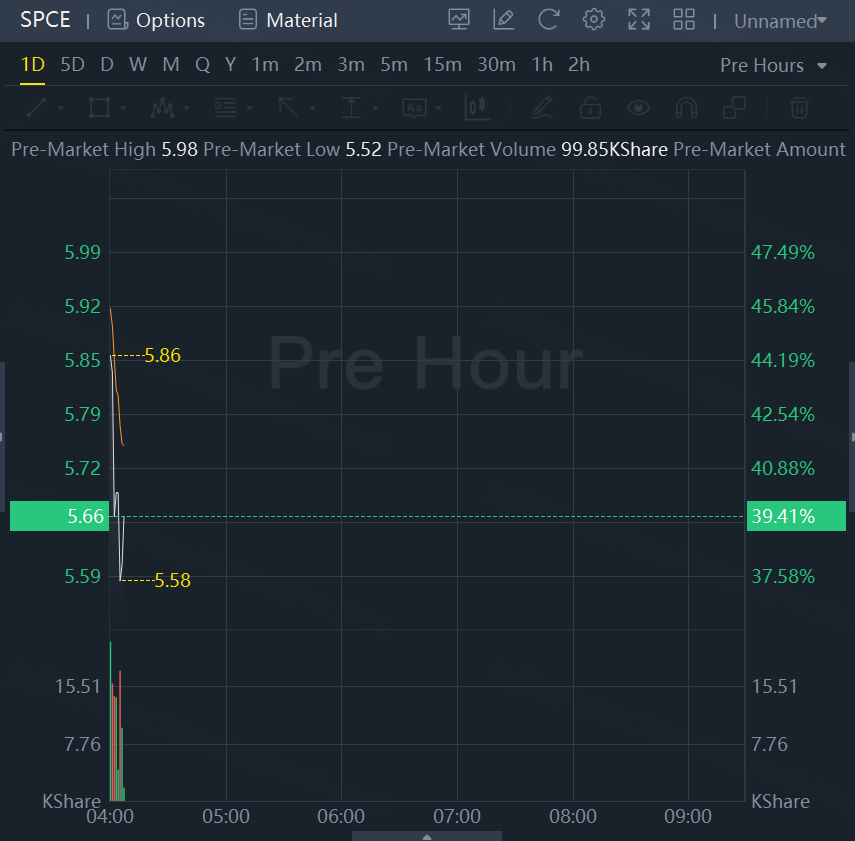Select the wave pattern drawing tool
855x841 pixels.
click(x=162, y=107)
